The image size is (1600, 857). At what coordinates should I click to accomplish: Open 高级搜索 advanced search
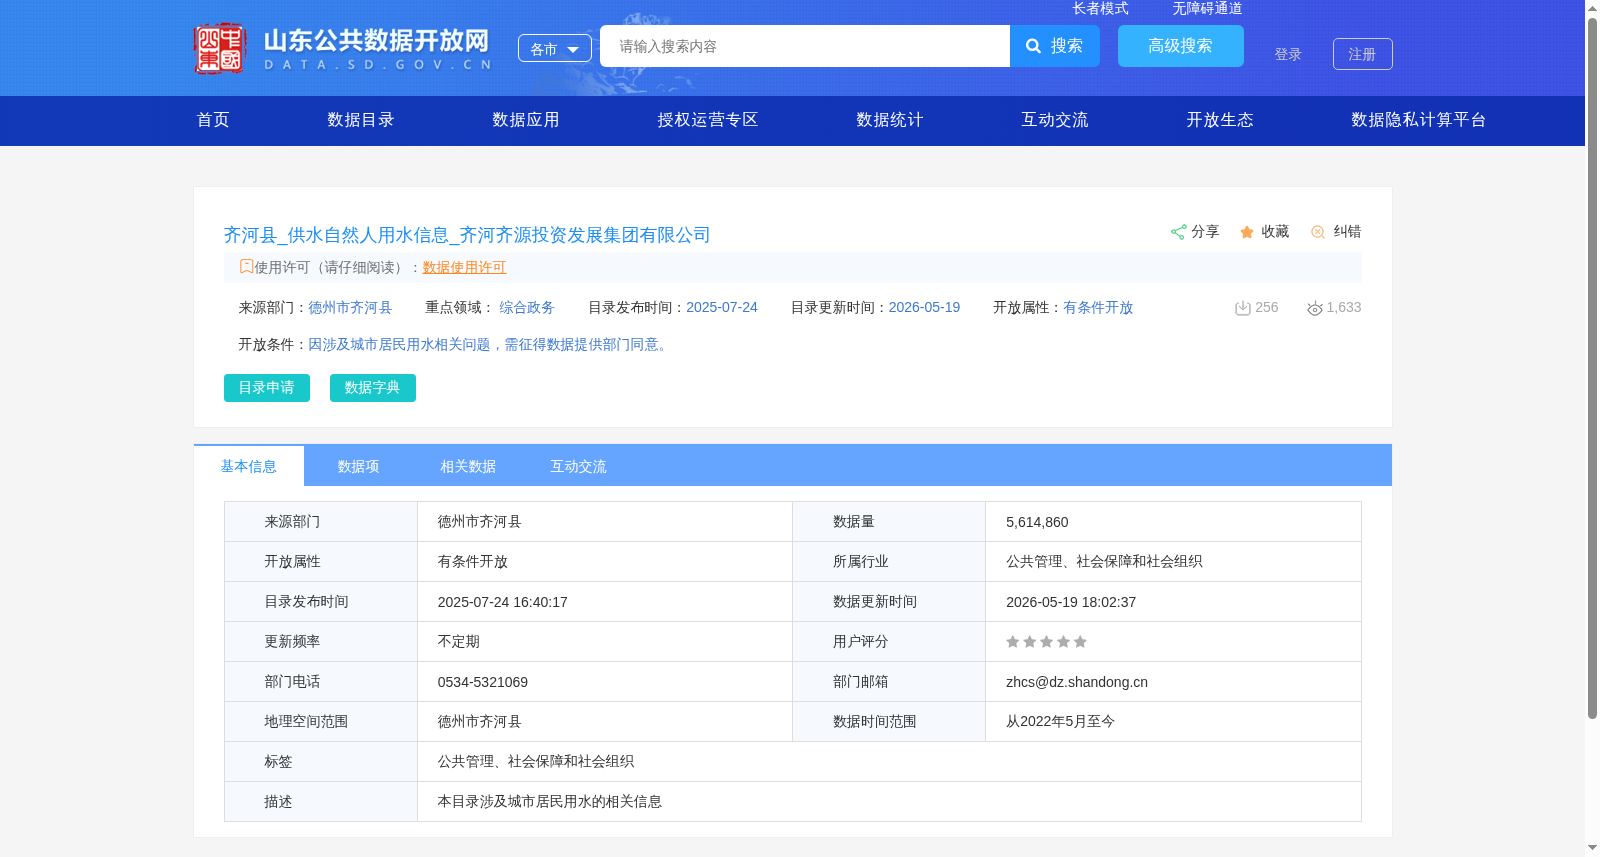(x=1181, y=46)
